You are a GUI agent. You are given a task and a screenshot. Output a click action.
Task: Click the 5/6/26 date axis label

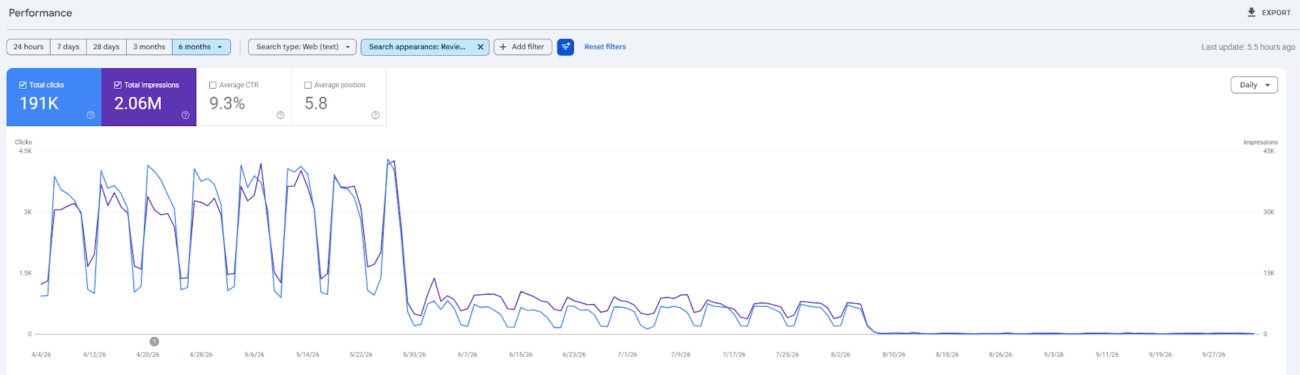click(x=253, y=354)
